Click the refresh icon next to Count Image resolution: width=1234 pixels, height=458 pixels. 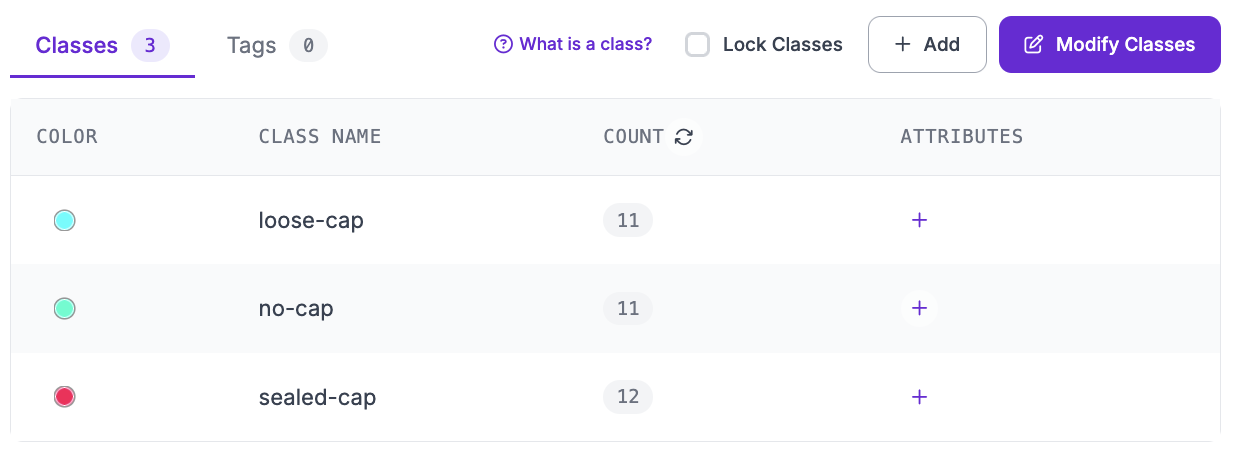click(684, 137)
